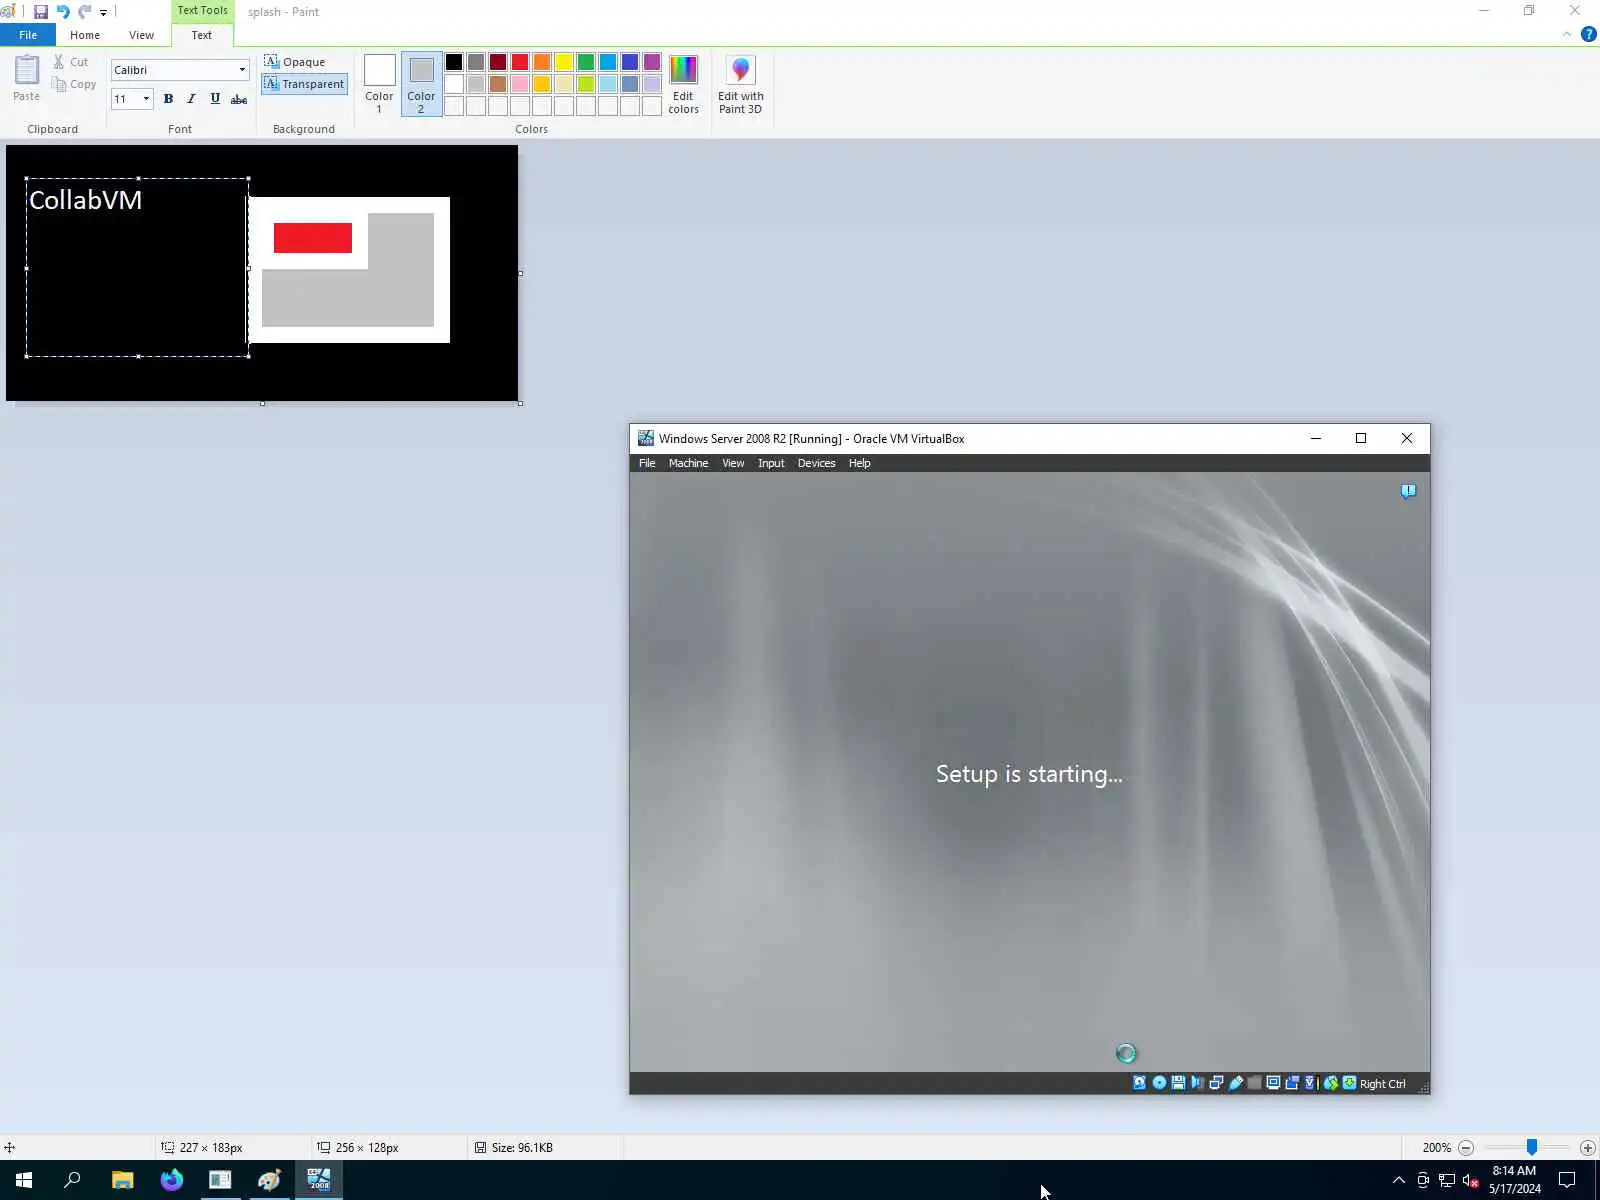Open the Windows Start menu
The image size is (1600, 1200).
click(x=24, y=1180)
